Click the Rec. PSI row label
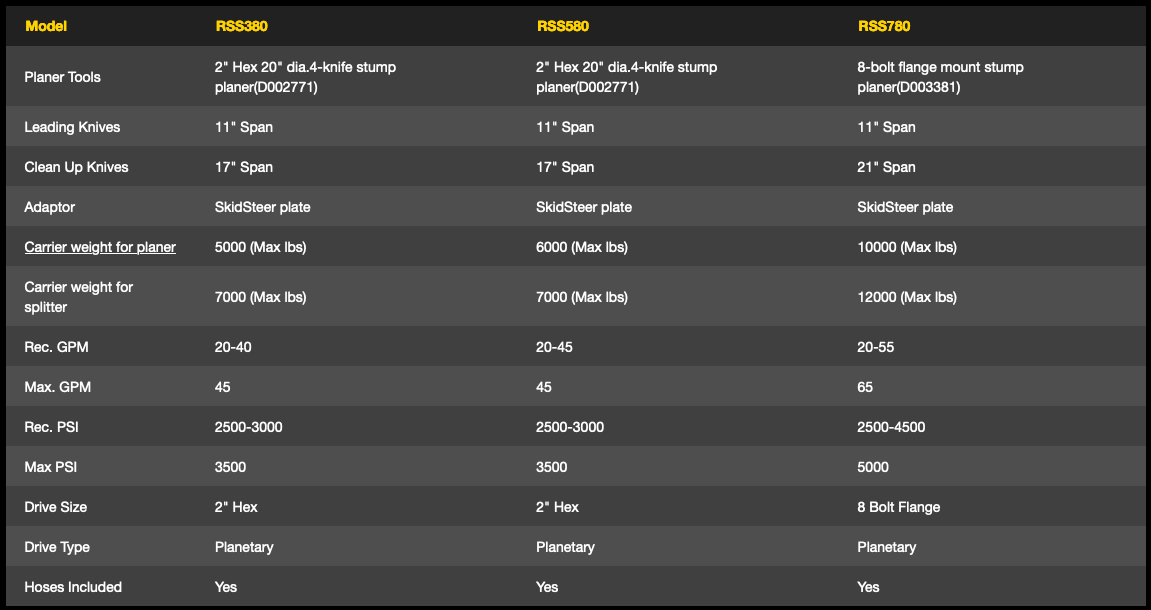The width and height of the screenshot is (1151, 610). click(x=52, y=427)
